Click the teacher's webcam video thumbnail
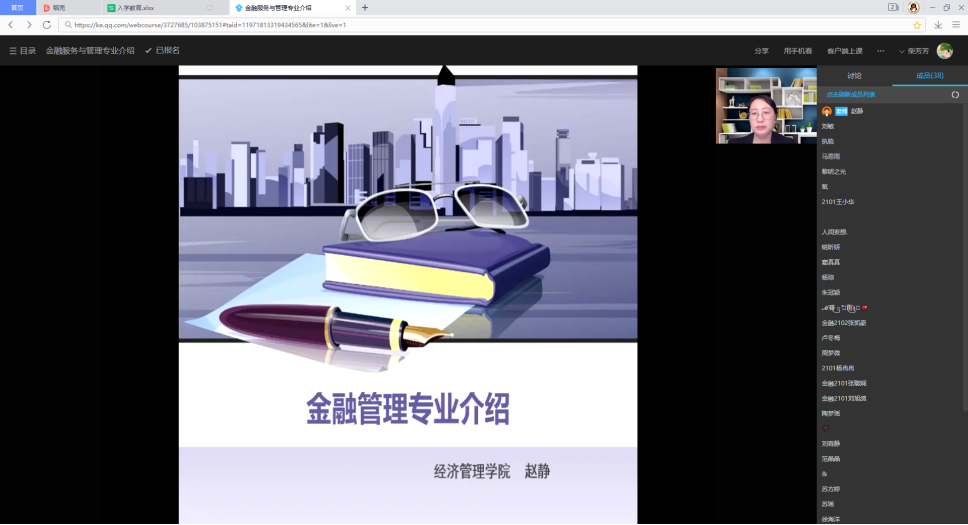 pos(766,106)
